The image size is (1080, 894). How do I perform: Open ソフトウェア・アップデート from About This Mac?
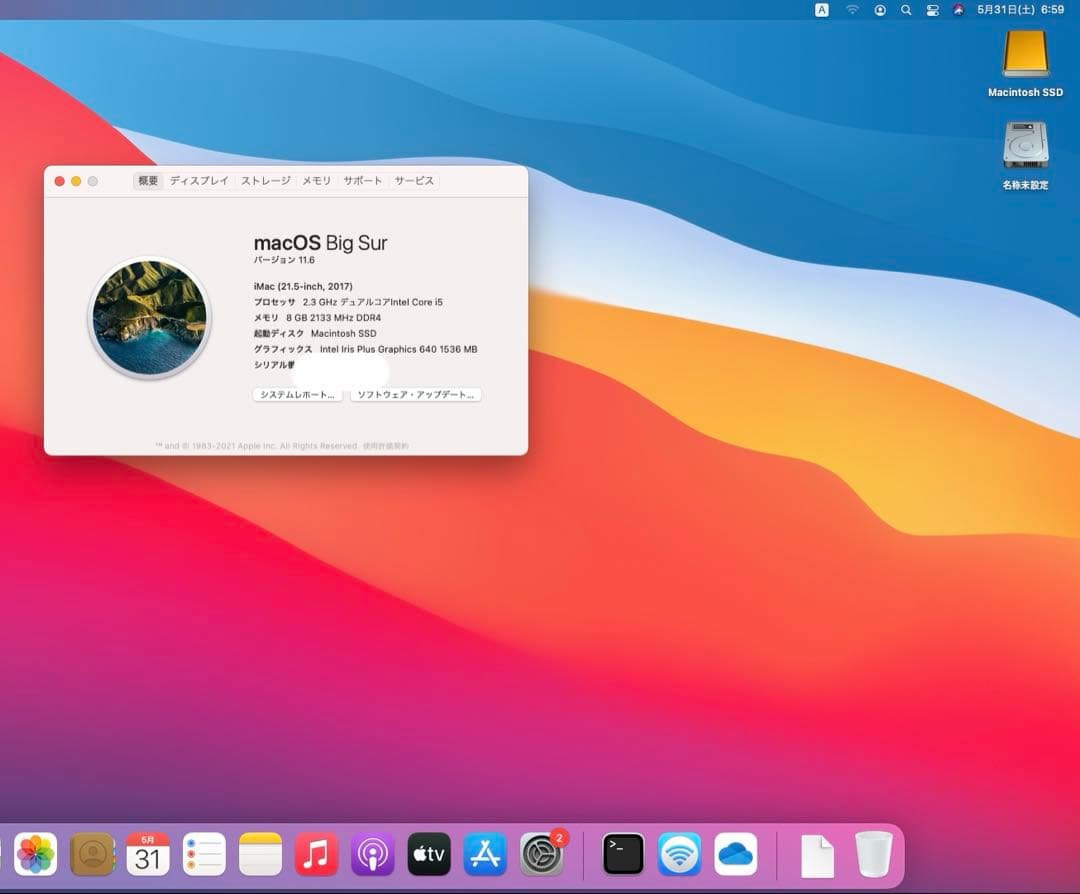click(x=415, y=394)
